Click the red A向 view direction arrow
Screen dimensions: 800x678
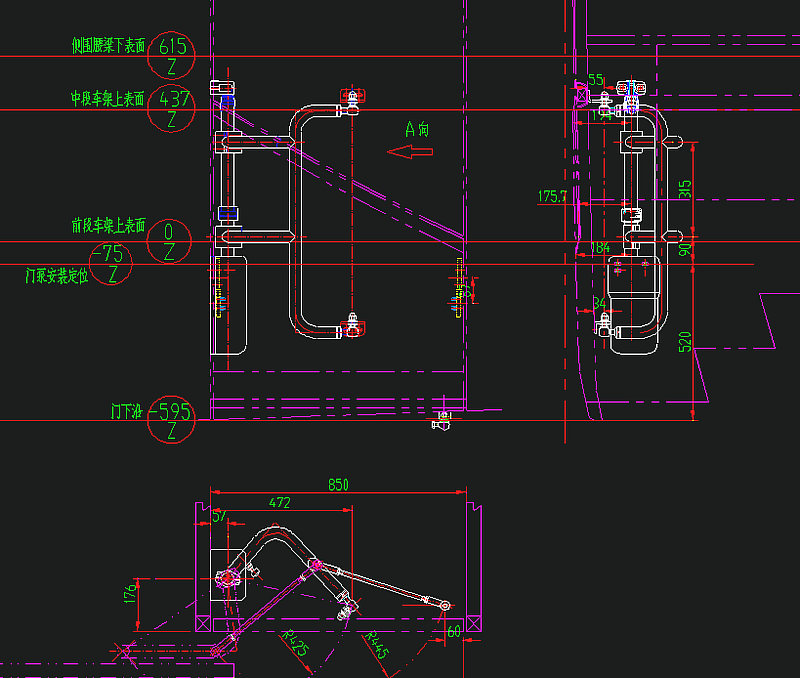410,152
